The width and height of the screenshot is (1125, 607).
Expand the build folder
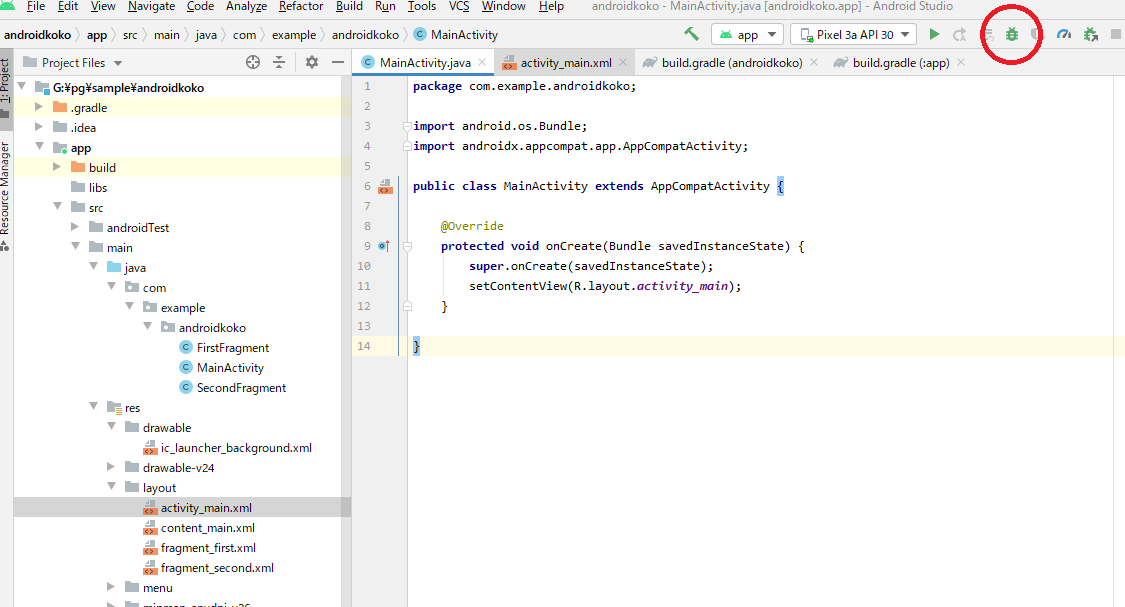[x=57, y=166]
